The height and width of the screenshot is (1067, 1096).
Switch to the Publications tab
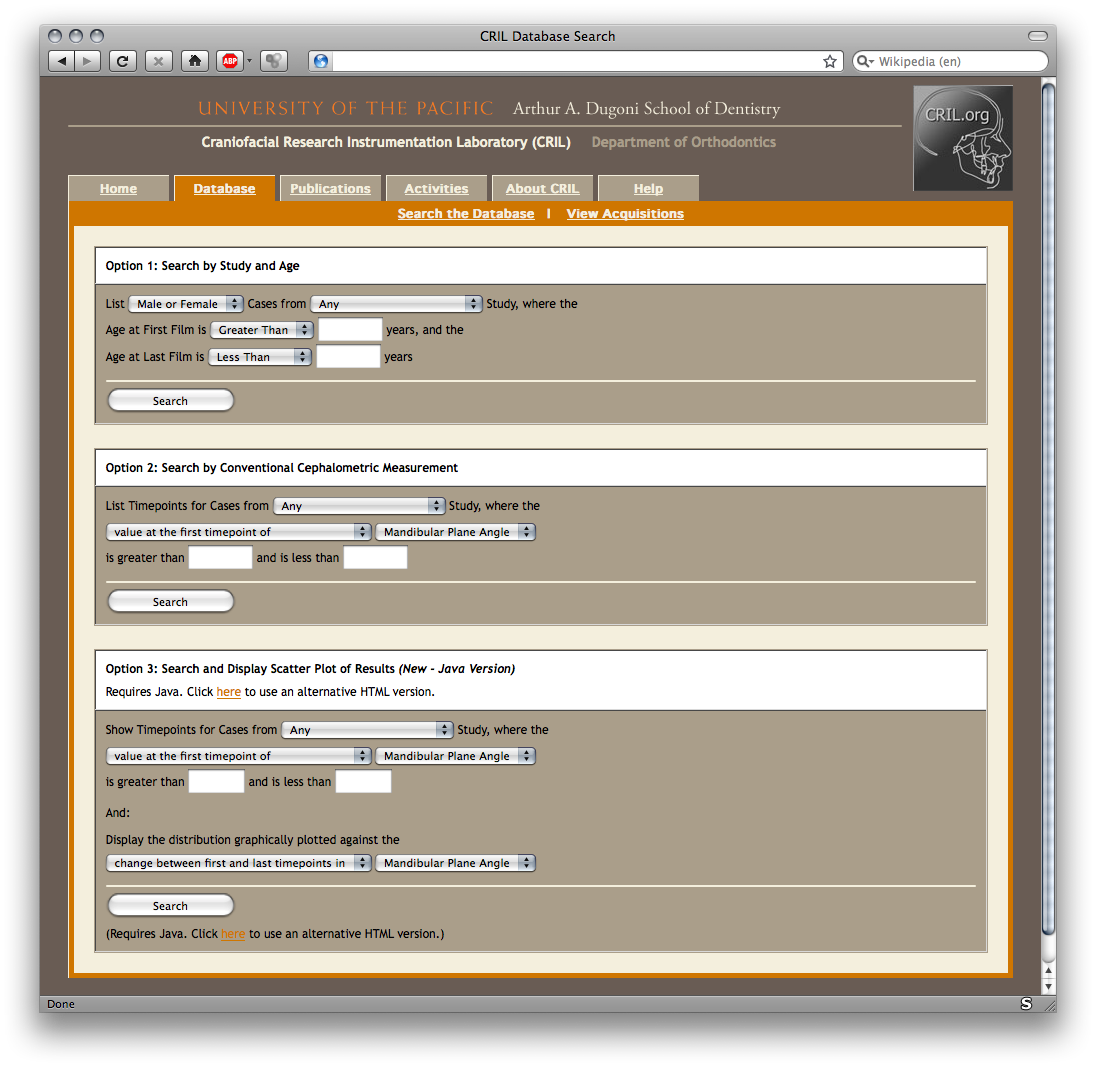click(330, 189)
